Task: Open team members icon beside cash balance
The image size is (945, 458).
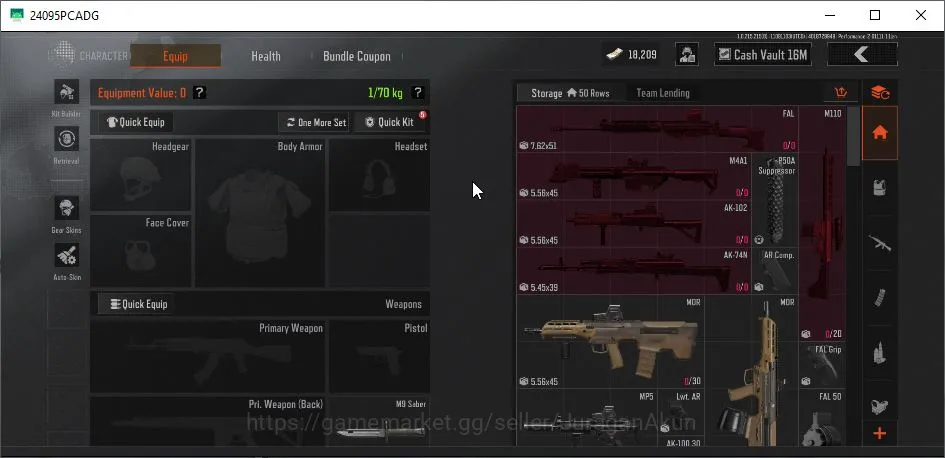Action: click(686, 54)
